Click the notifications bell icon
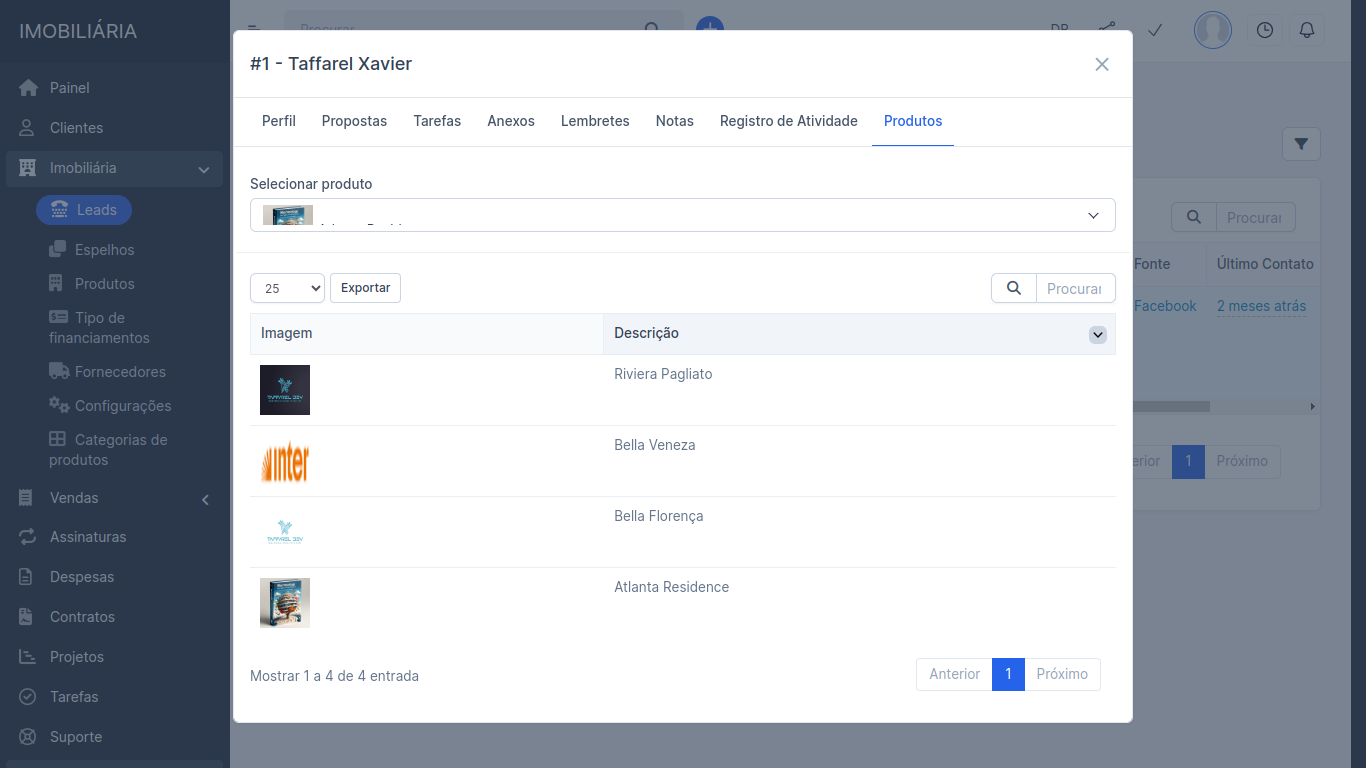Screen dimensions: 1366x768 [1306, 30]
